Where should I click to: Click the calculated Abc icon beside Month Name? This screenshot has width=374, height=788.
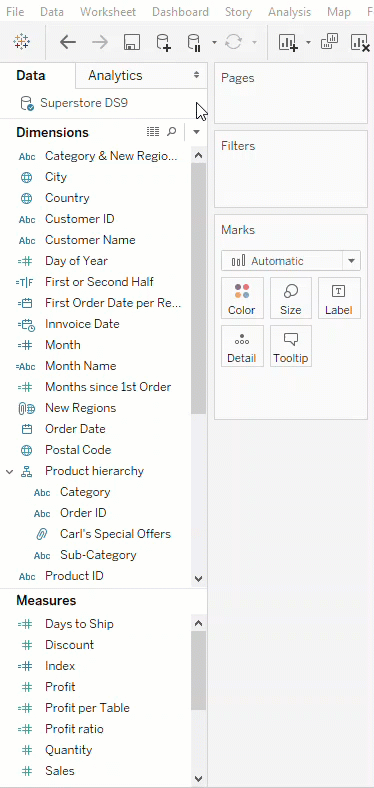[26, 367]
